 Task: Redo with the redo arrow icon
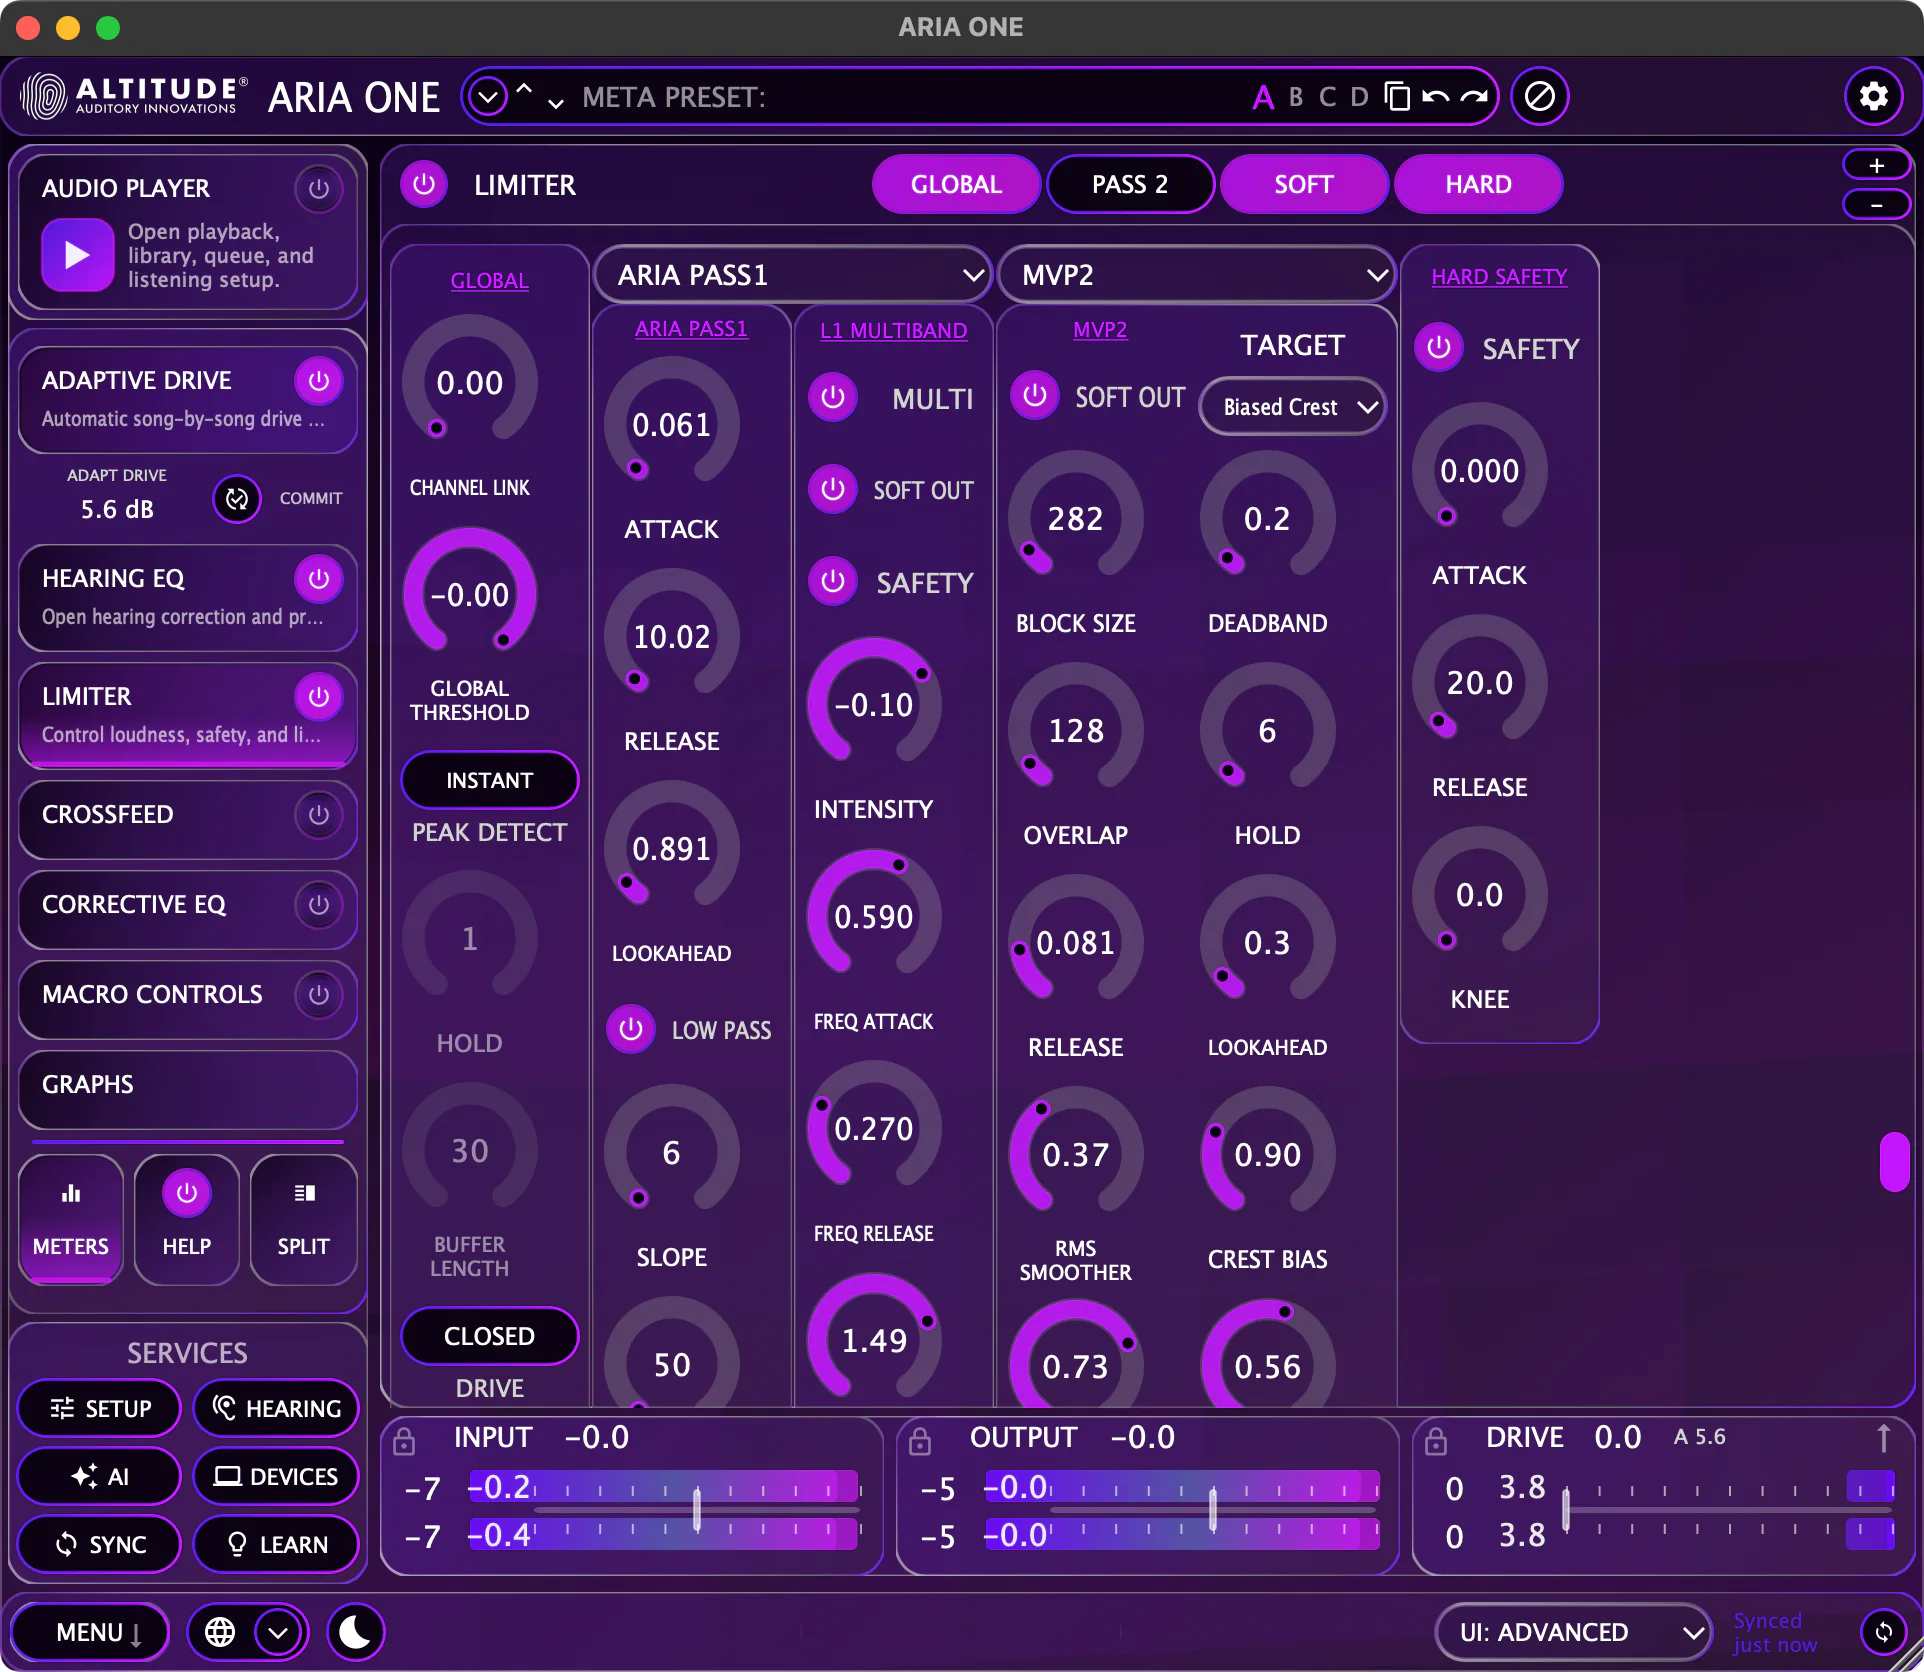tap(1473, 97)
